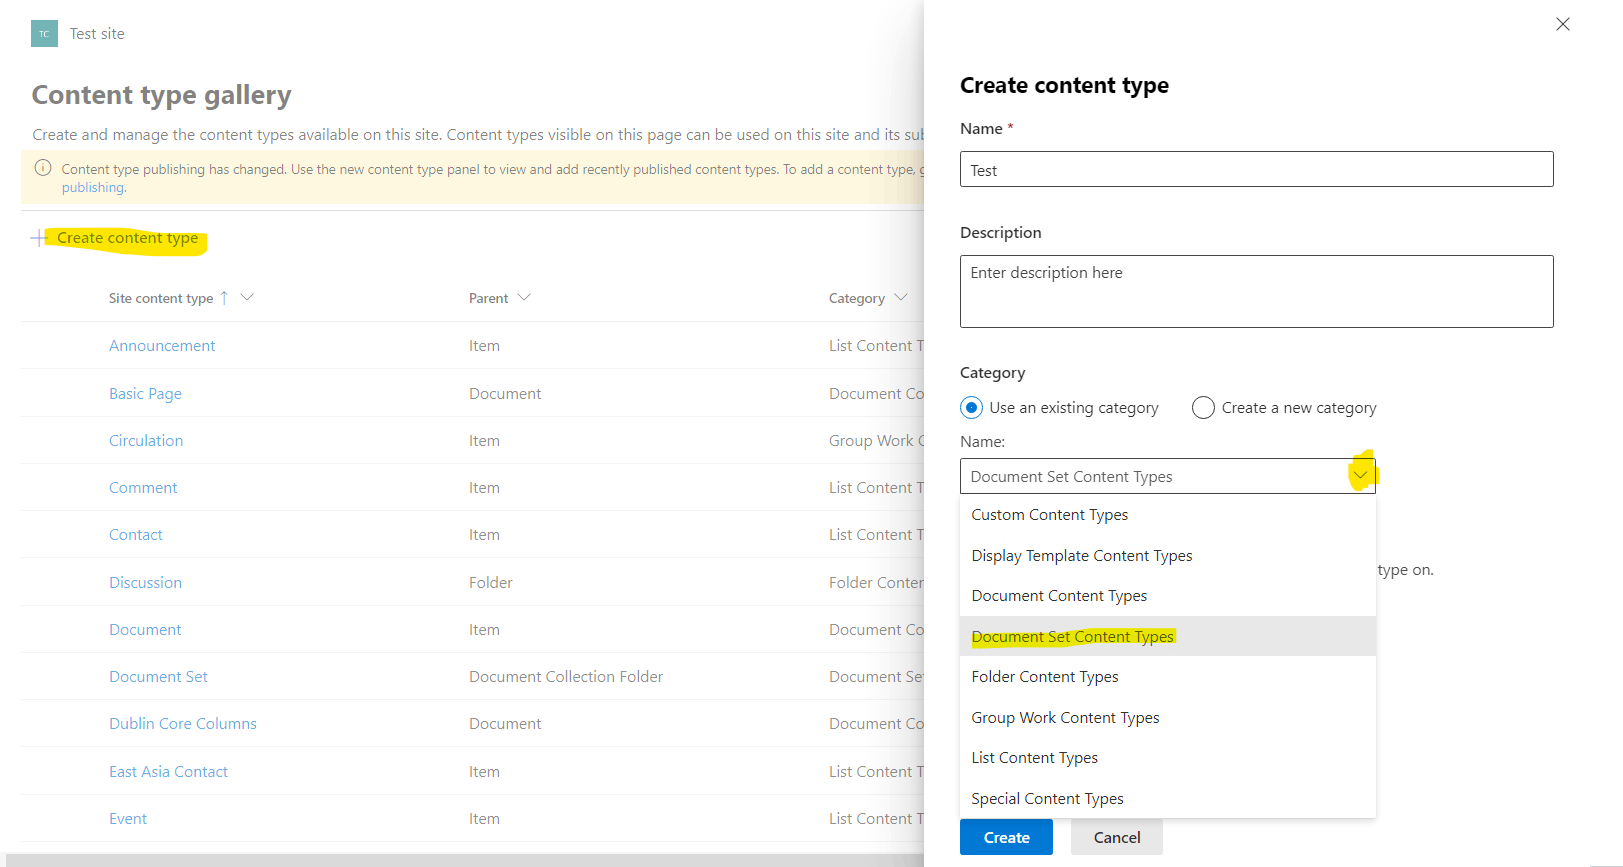The width and height of the screenshot is (1623, 867).
Task: Click the Cancel button
Action: (x=1117, y=838)
